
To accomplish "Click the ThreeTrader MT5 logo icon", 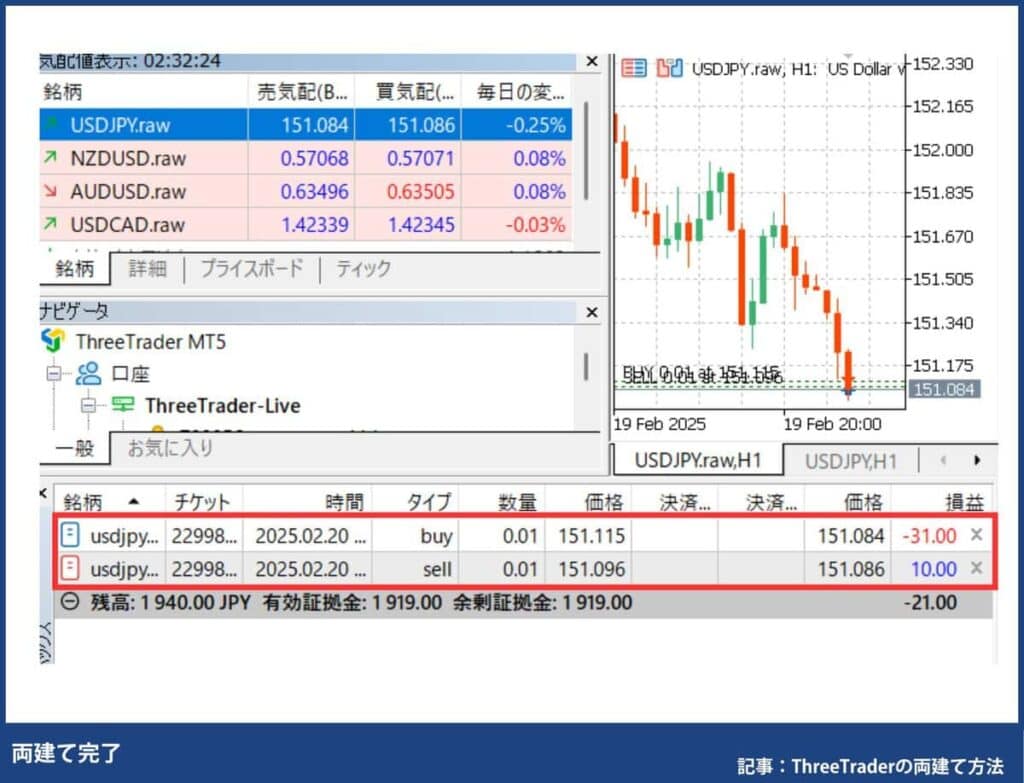I will pyautogui.click(x=52, y=340).
